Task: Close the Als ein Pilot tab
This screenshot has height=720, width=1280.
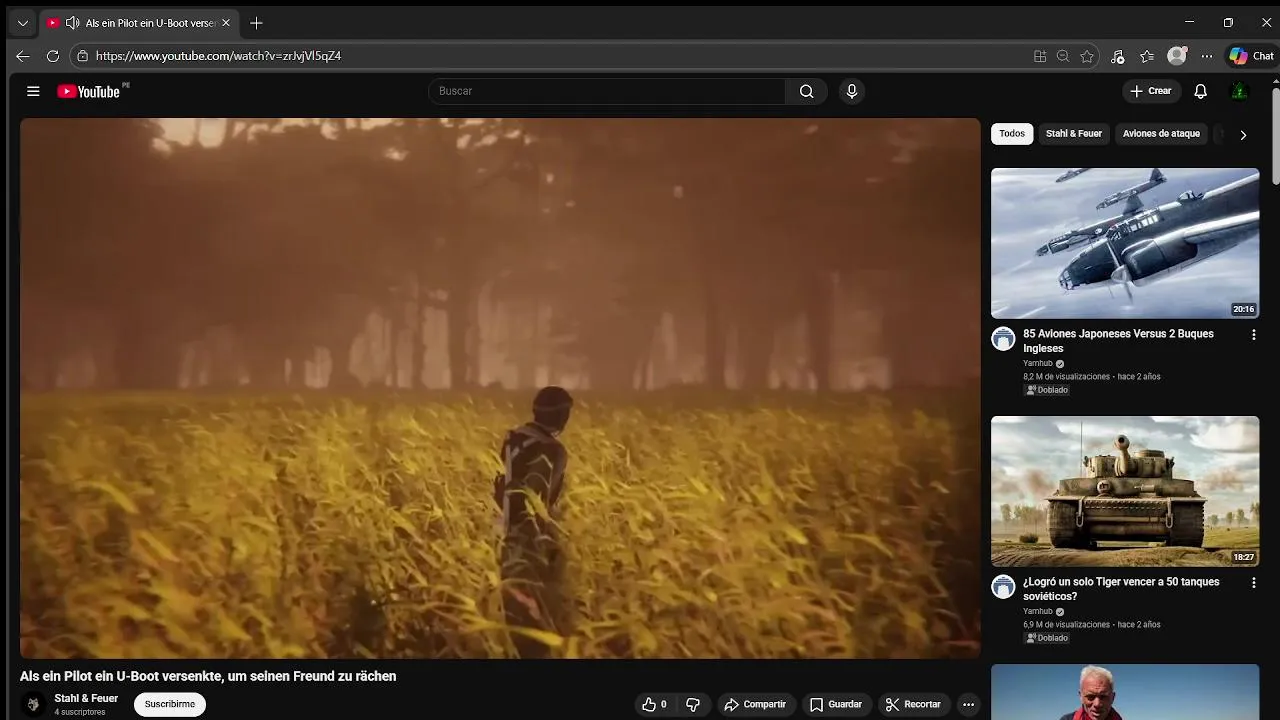Action: coord(226,23)
